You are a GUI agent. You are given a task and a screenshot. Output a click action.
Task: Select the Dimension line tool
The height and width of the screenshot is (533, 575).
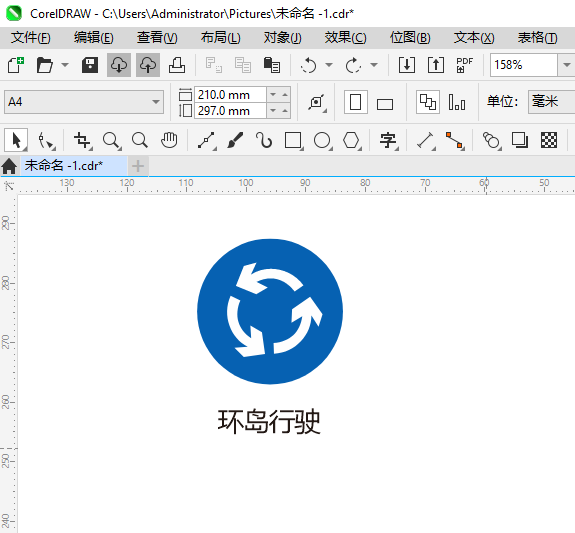coord(426,140)
